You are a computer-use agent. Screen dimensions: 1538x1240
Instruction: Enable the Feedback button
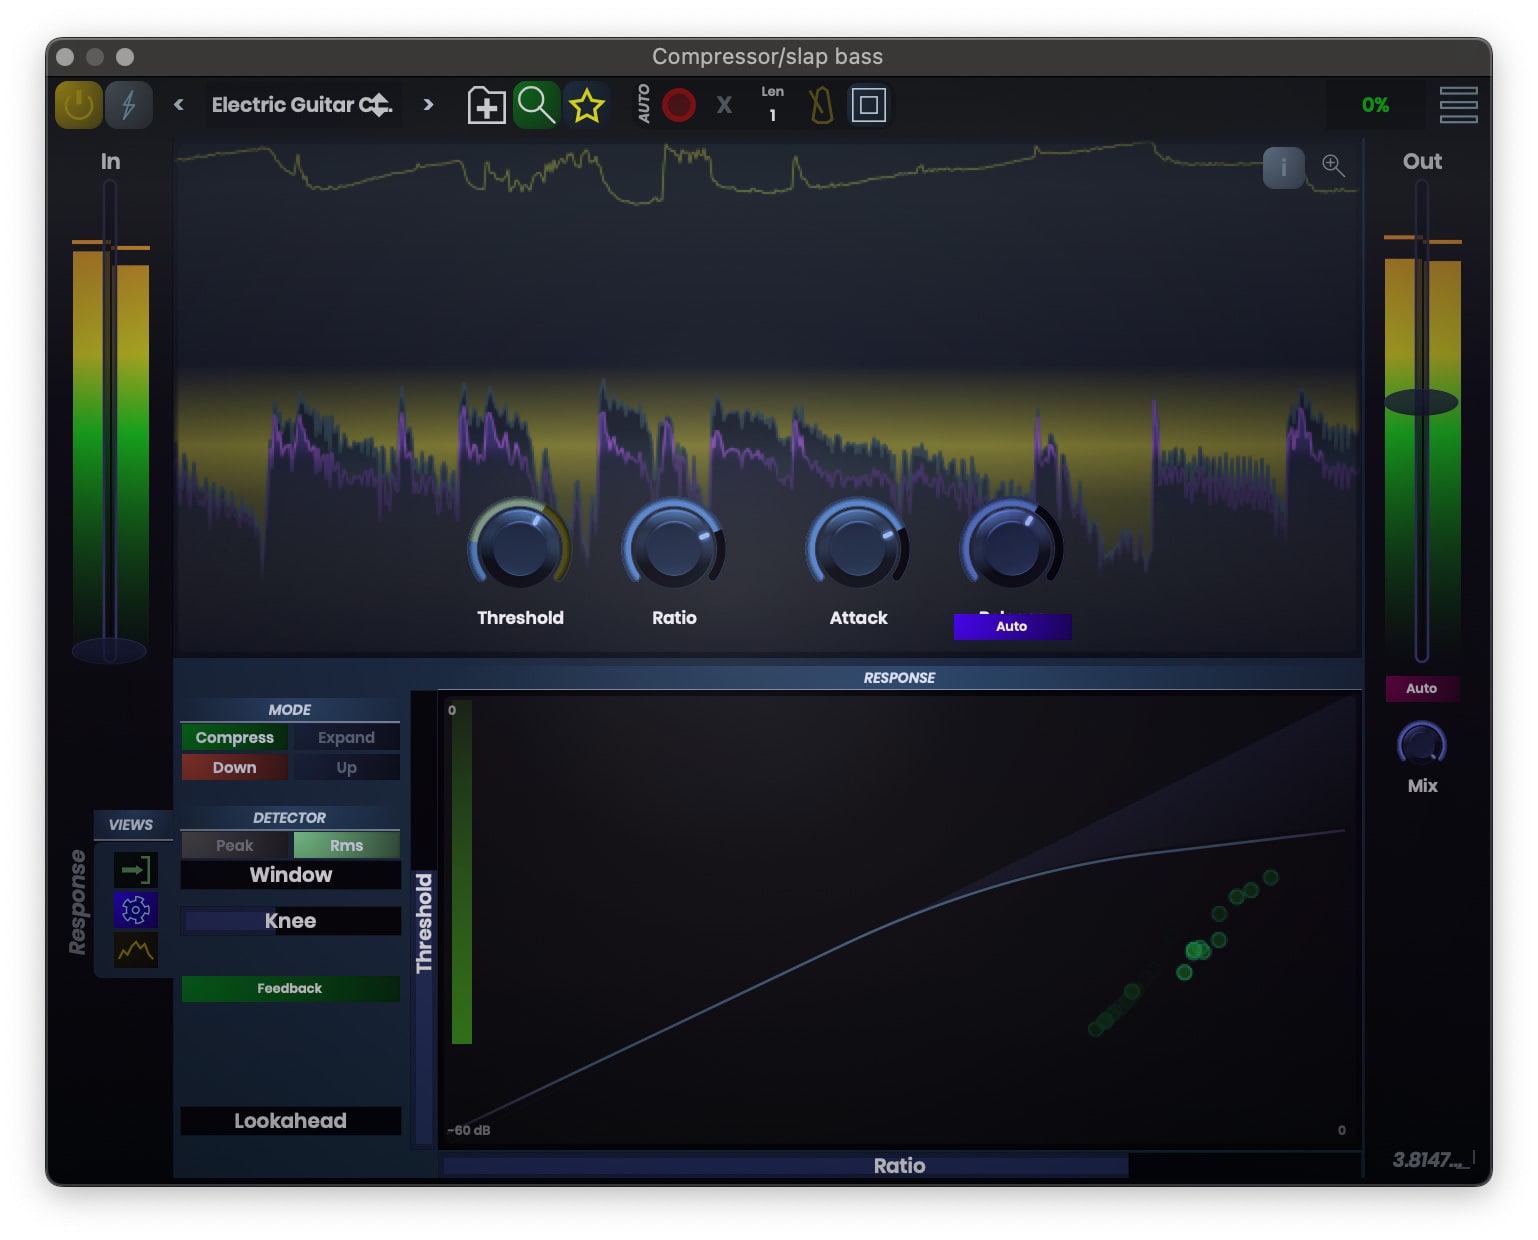(289, 988)
